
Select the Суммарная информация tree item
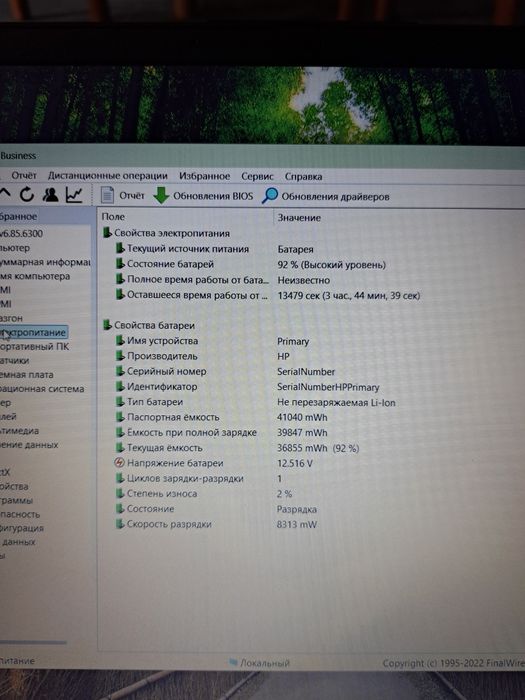[45, 262]
